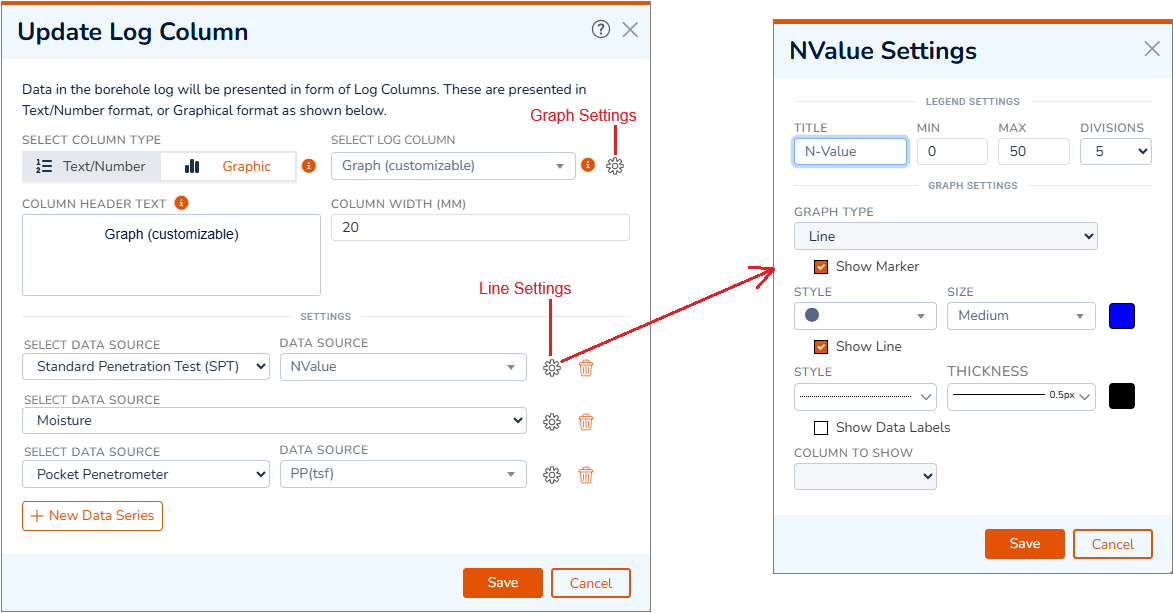Image resolution: width=1173 pixels, height=613 pixels.
Task: Remove the Pocket Penetrometer row using trash icon
Action: (585, 475)
